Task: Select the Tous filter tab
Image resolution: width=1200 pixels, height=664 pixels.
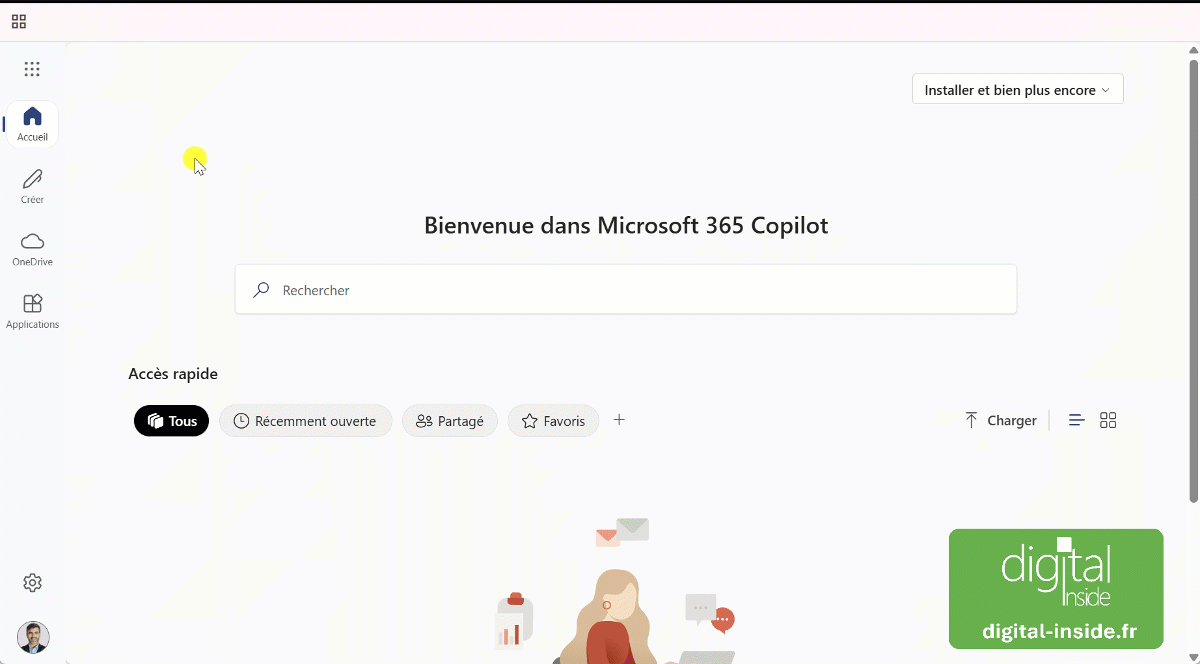Action: pyautogui.click(x=171, y=420)
